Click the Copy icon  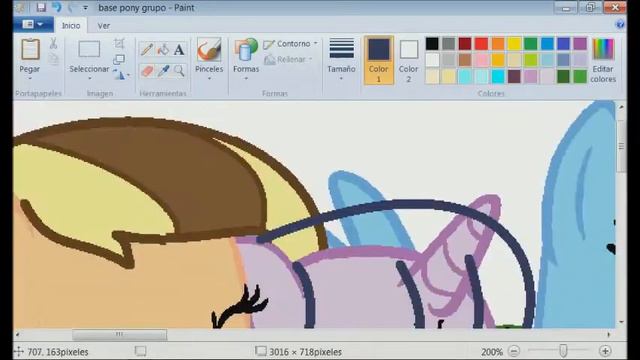(53, 60)
